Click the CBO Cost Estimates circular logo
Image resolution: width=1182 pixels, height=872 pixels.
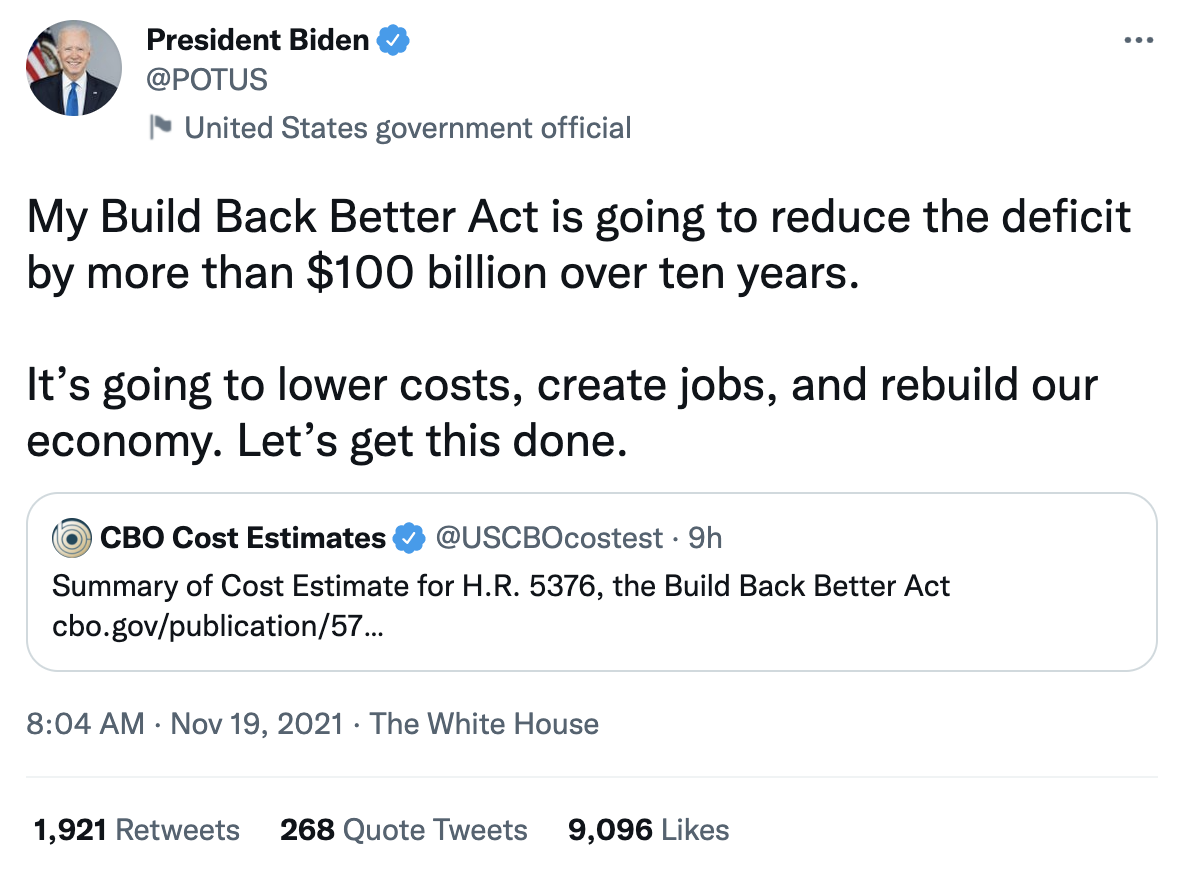pyautogui.click(x=71, y=538)
